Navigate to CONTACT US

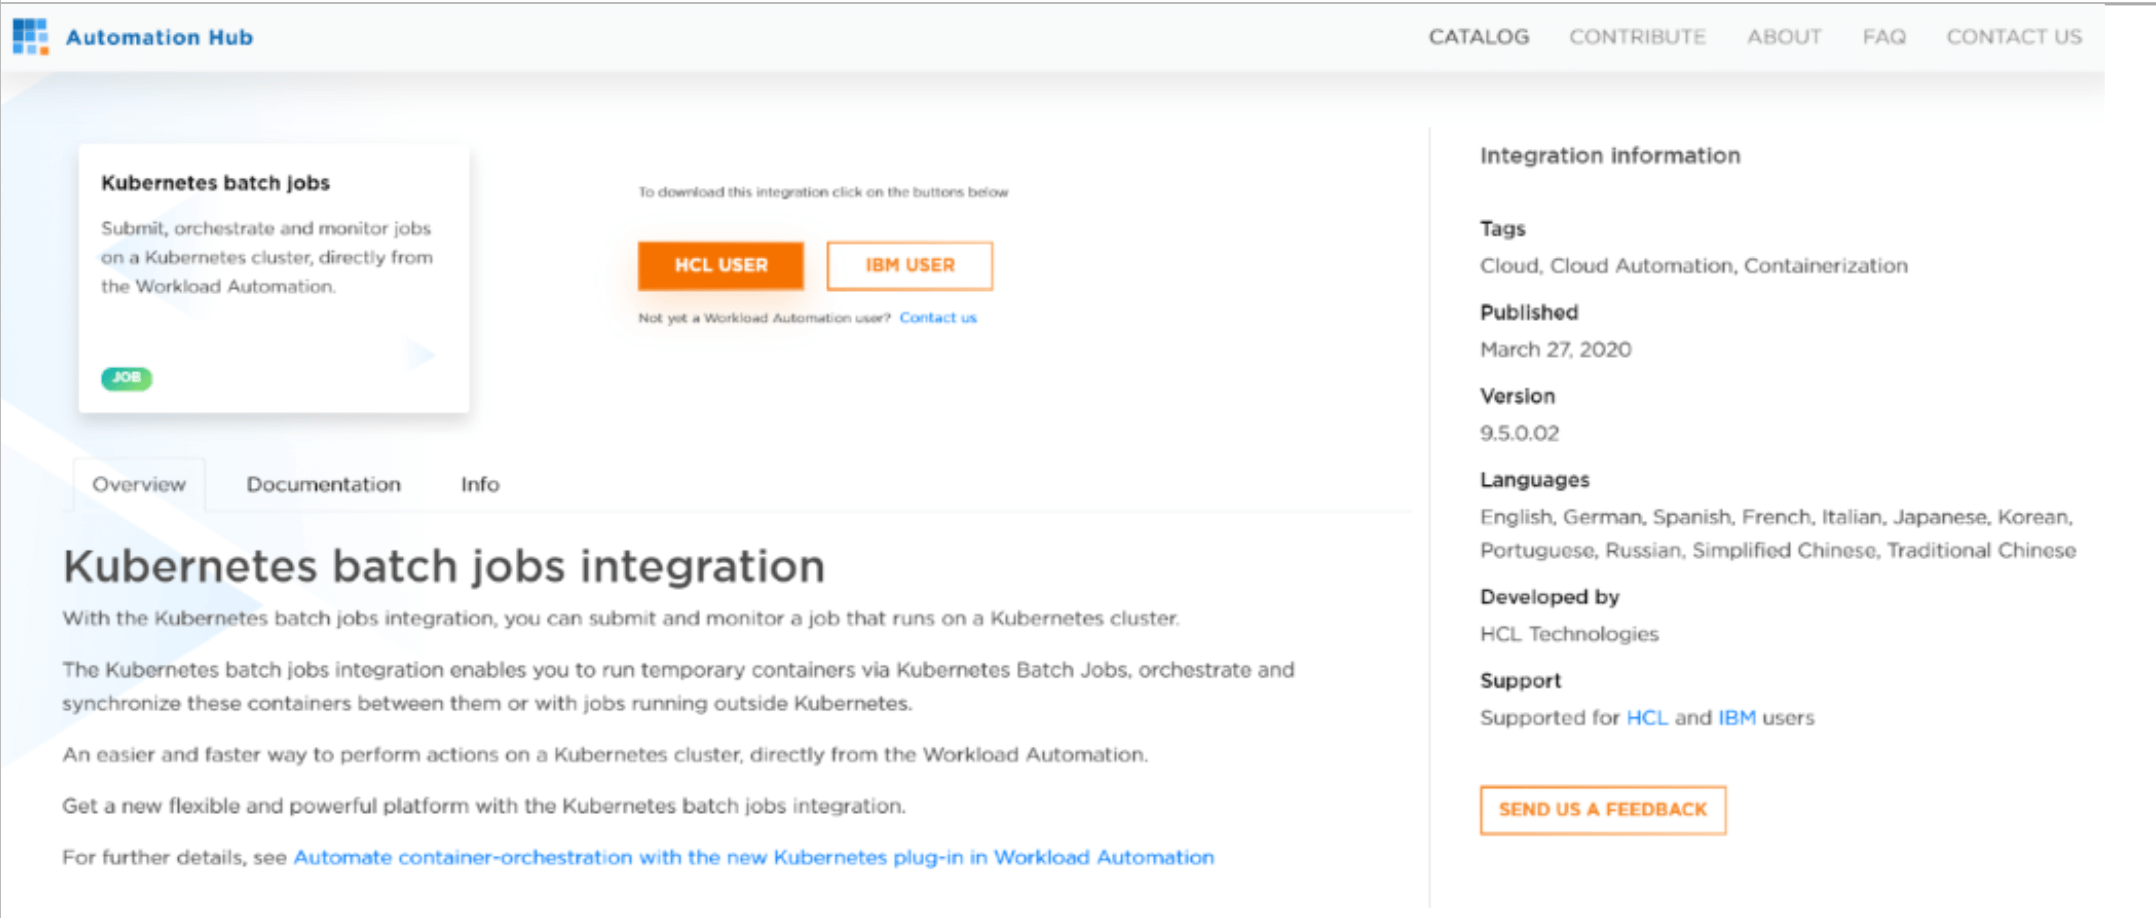pyautogui.click(x=2014, y=37)
